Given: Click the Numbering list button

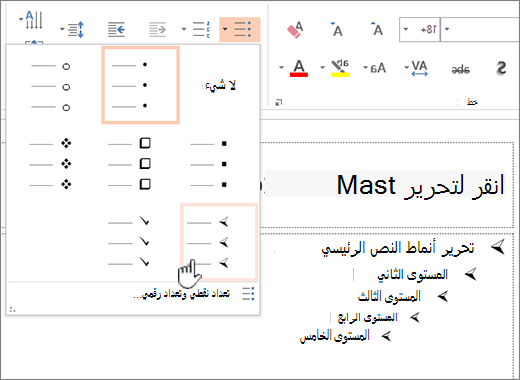Looking at the screenshot, I should (x=202, y=29).
